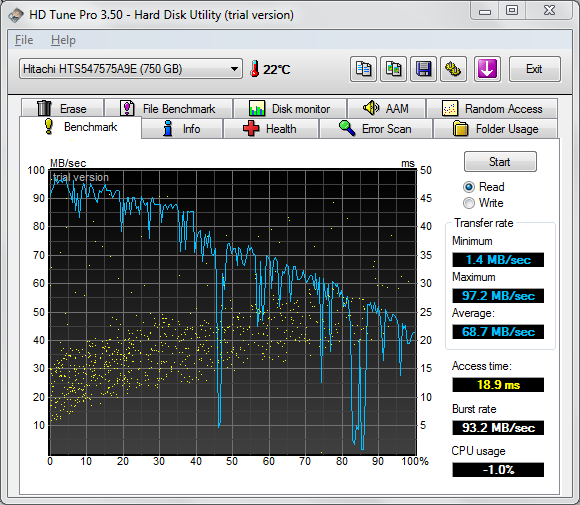Click the HD Tune app icon in title bar
The width and height of the screenshot is (580, 505).
pyautogui.click(x=16, y=15)
